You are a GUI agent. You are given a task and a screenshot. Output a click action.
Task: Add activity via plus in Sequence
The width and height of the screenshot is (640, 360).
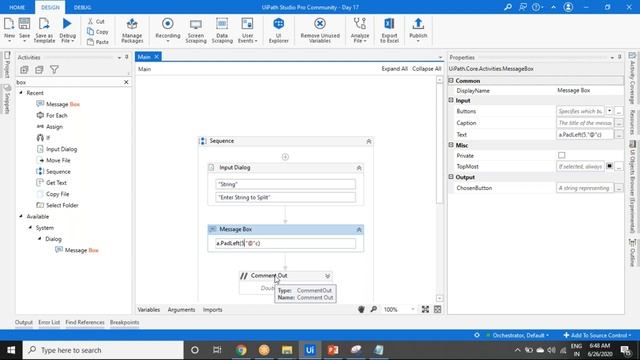coord(285,157)
